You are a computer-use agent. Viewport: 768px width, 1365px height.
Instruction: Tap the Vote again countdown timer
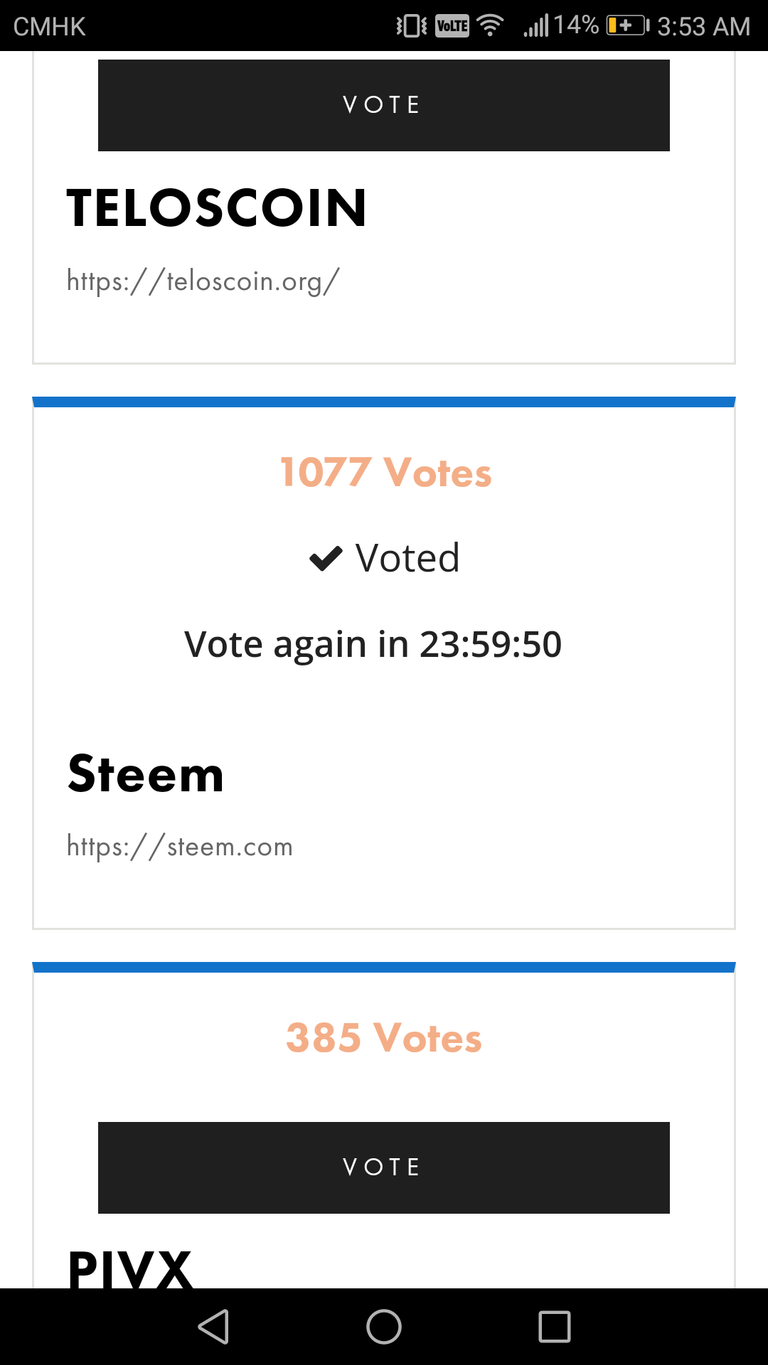pyautogui.click(x=373, y=644)
